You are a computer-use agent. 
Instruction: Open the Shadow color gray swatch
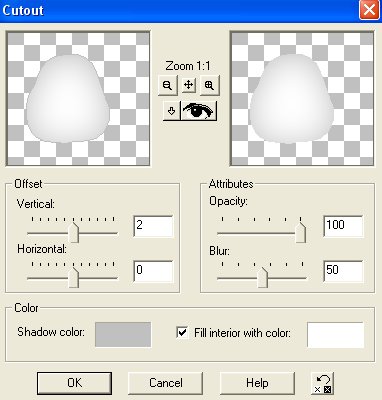(x=123, y=334)
